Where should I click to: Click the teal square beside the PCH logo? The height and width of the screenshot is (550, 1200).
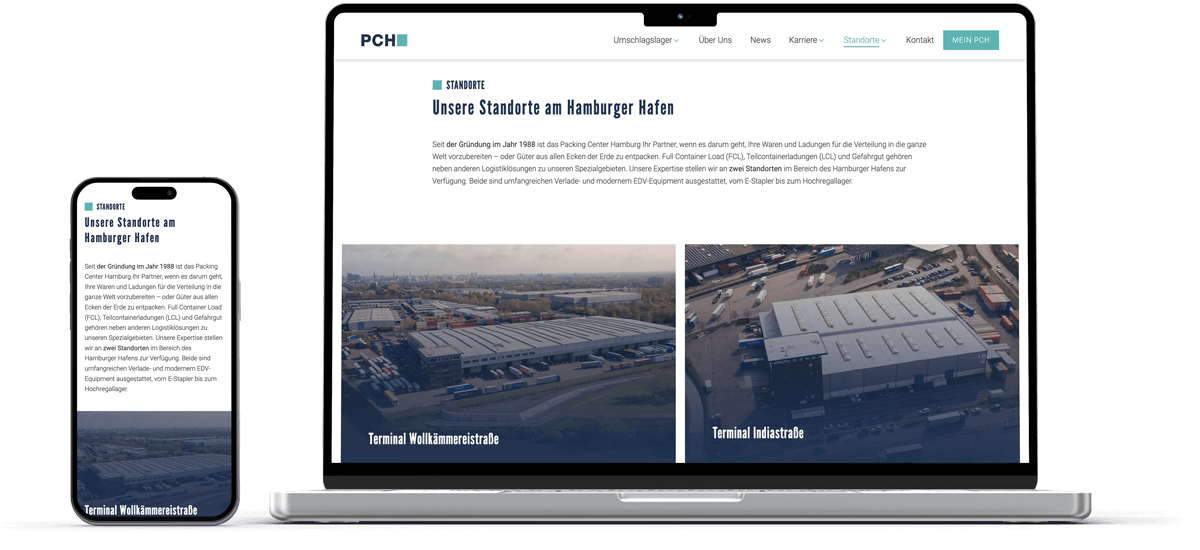click(x=402, y=40)
